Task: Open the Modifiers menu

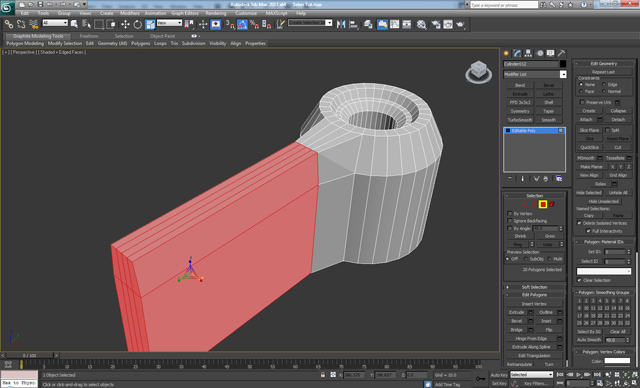Action: [x=130, y=13]
